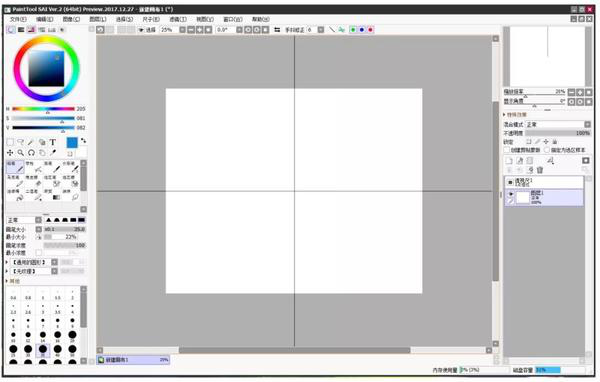Select the move tool
This screenshot has width=600, height=382.
click(10, 153)
